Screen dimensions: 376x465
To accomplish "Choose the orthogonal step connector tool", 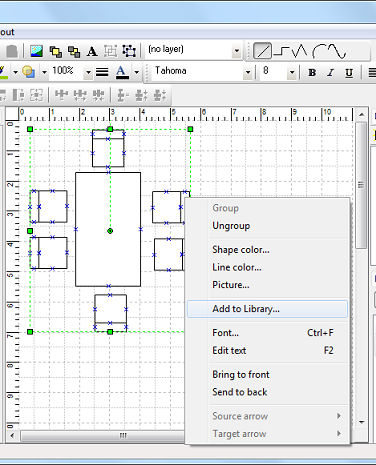I will click(282, 51).
